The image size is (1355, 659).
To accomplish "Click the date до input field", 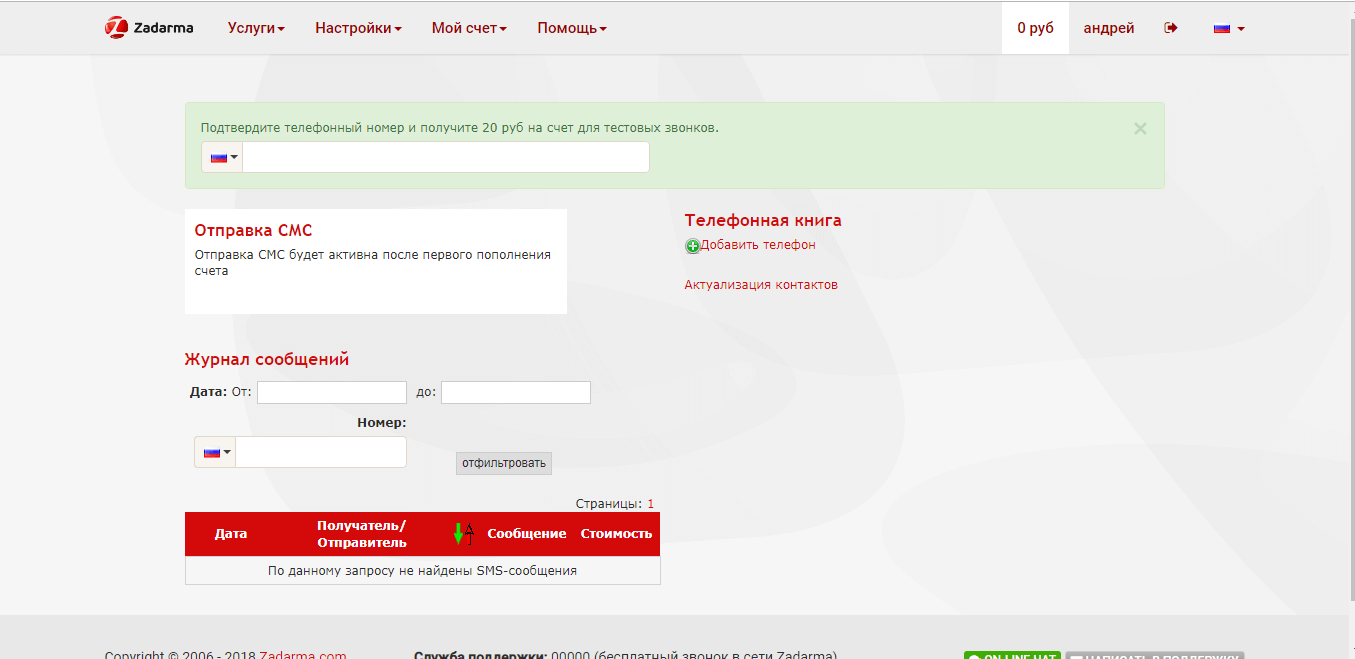I will 516,392.
